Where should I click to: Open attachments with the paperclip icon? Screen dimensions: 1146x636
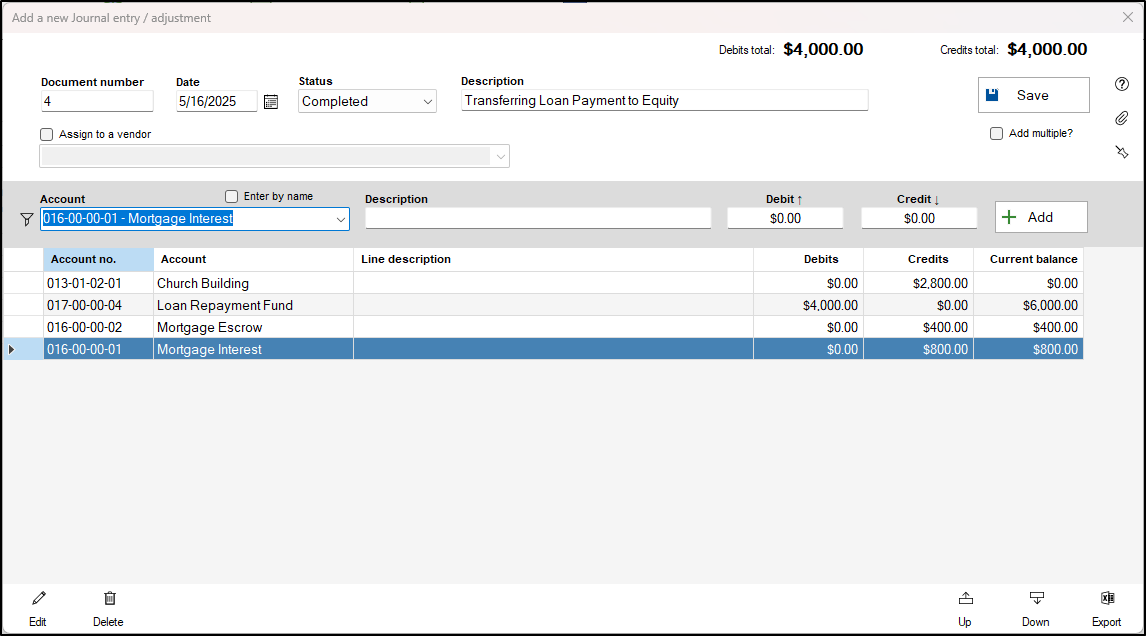[x=1121, y=118]
